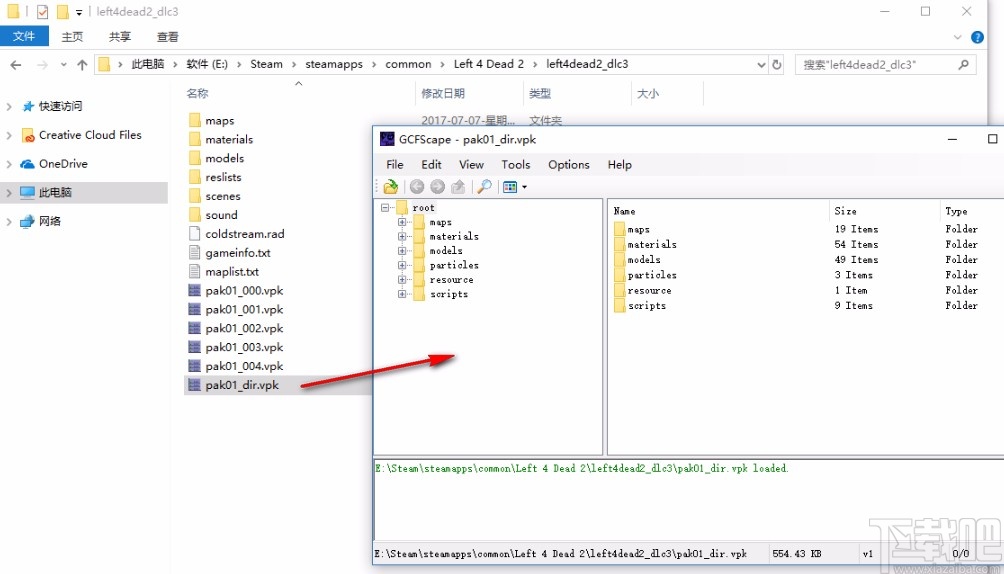Image resolution: width=1004 pixels, height=574 pixels.
Task: Open the File menu in GCFScape
Action: pos(395,165)
